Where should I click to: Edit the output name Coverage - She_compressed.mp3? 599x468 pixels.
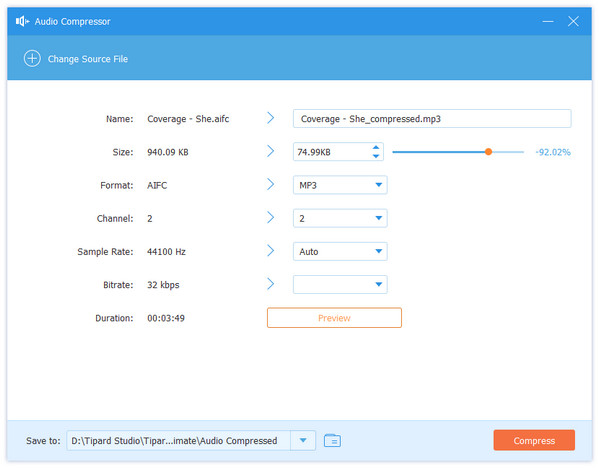tap(432, 119)
